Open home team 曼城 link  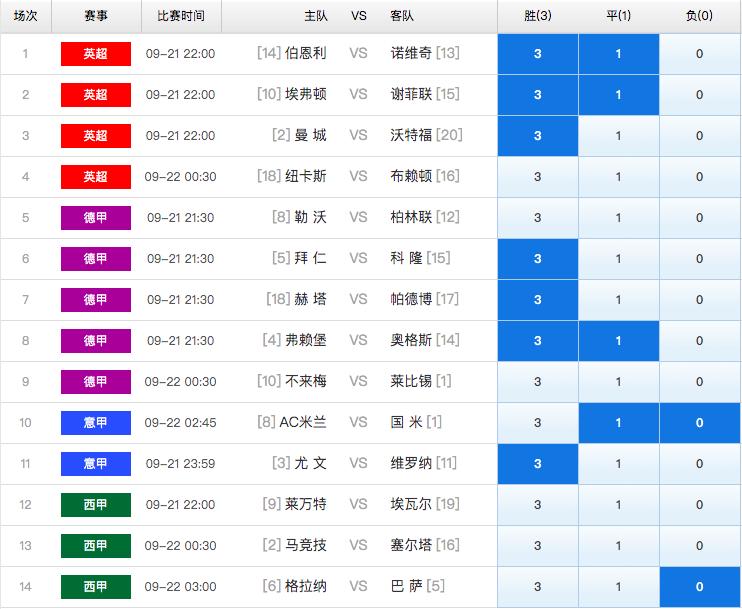(310, 135)
